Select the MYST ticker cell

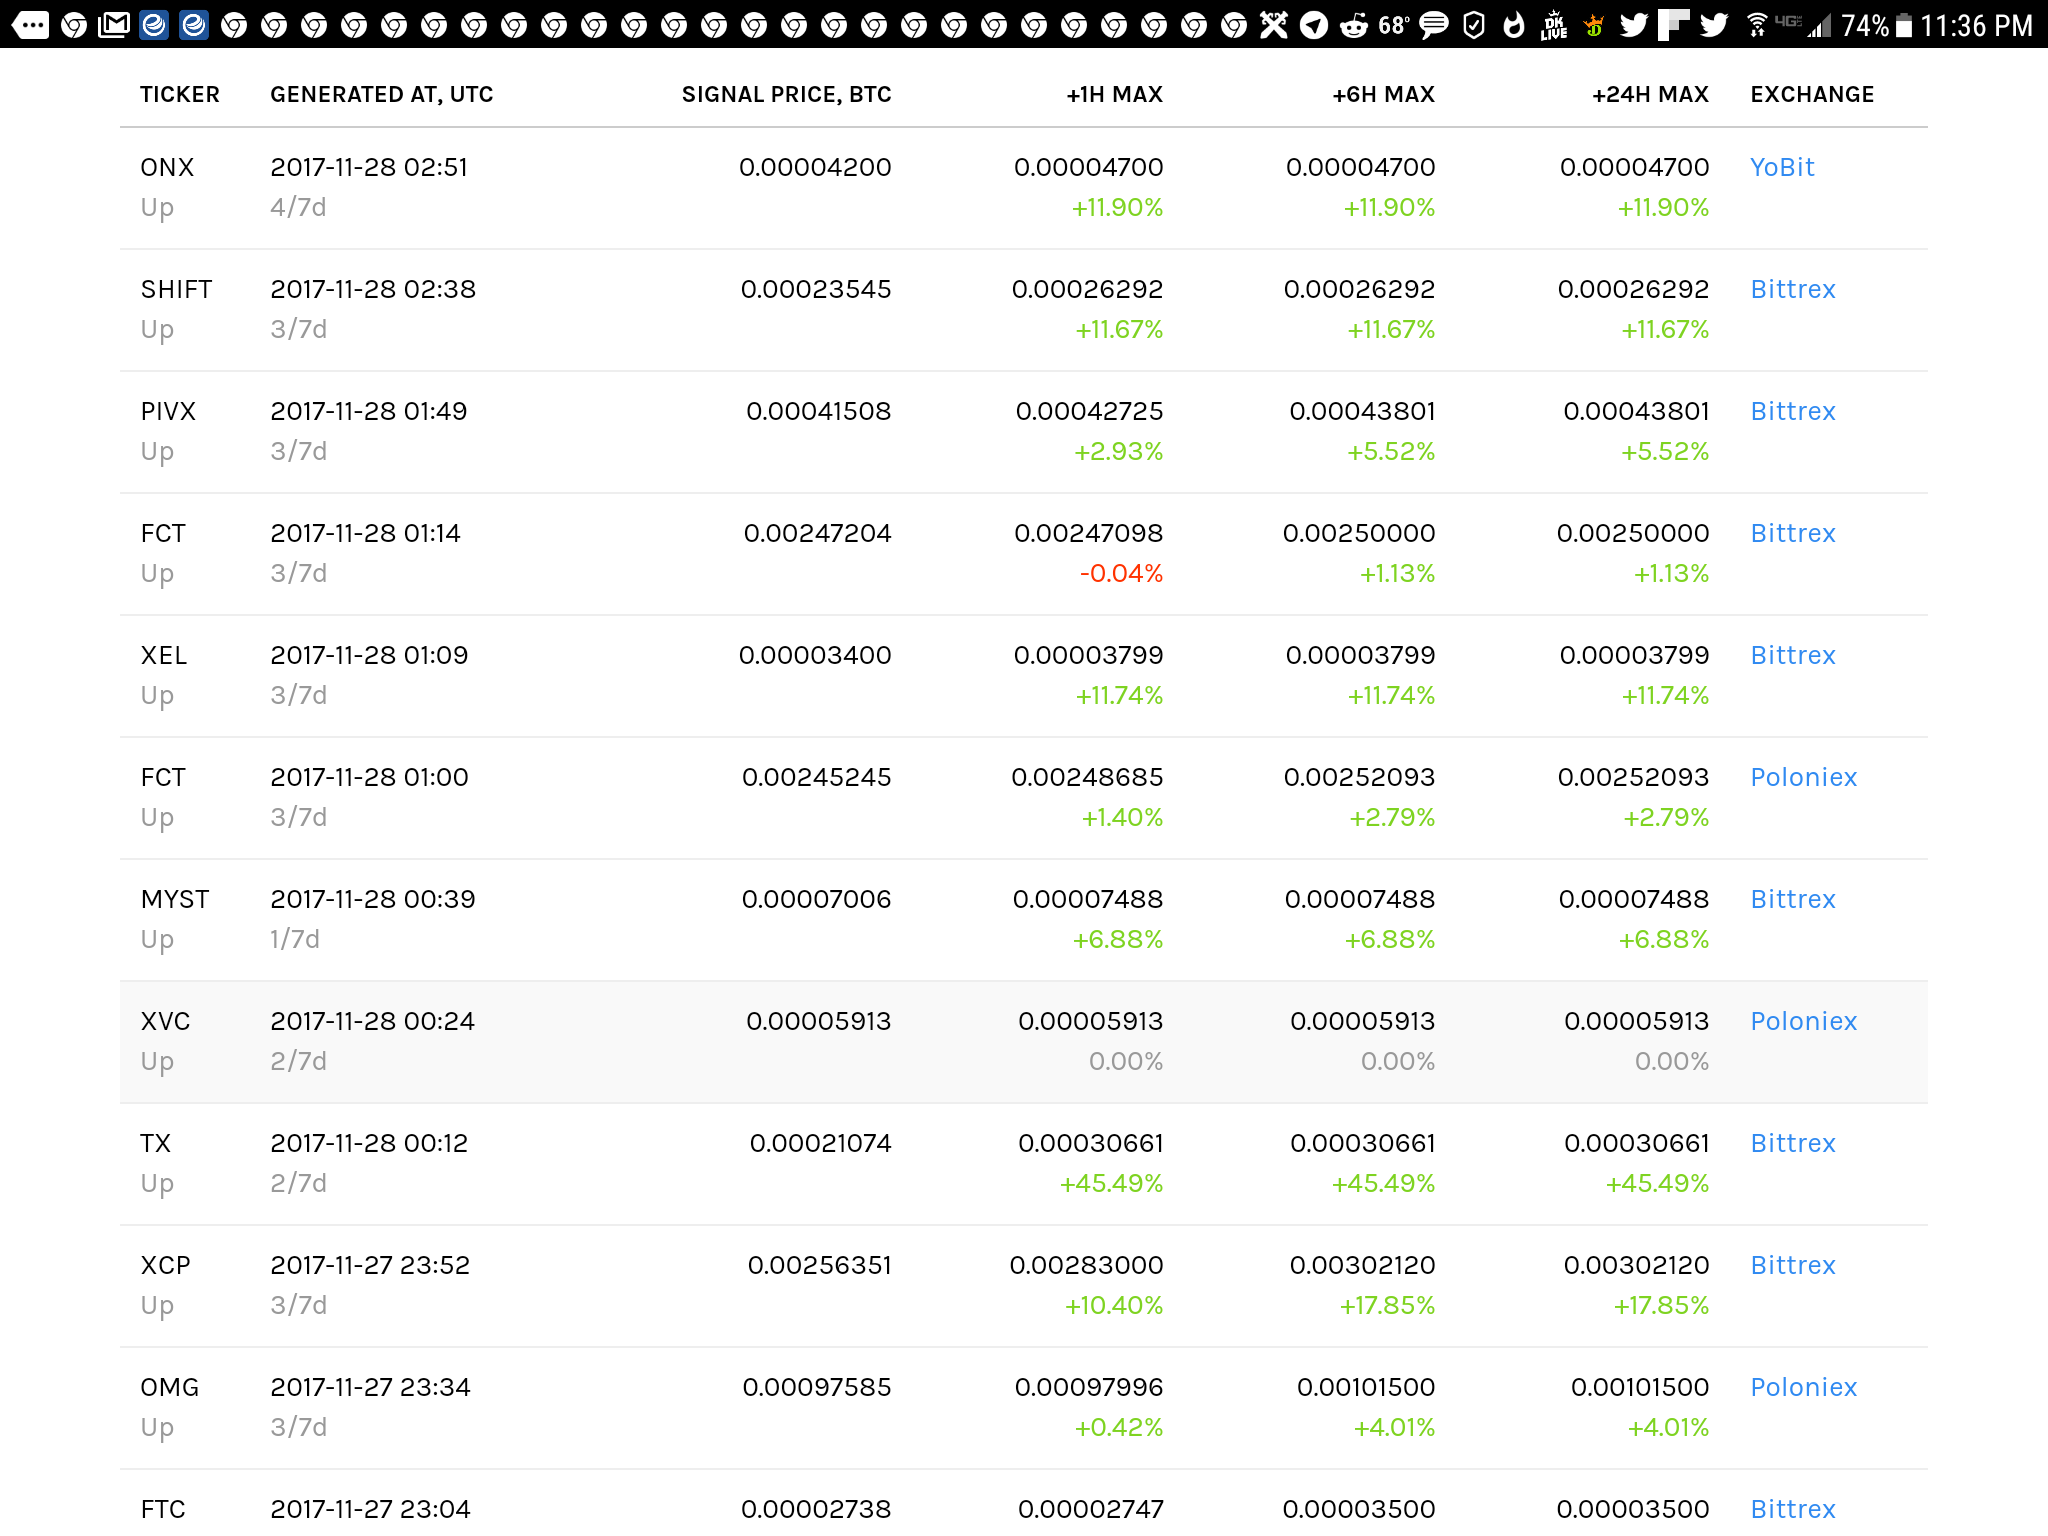(x=175, y=899)
